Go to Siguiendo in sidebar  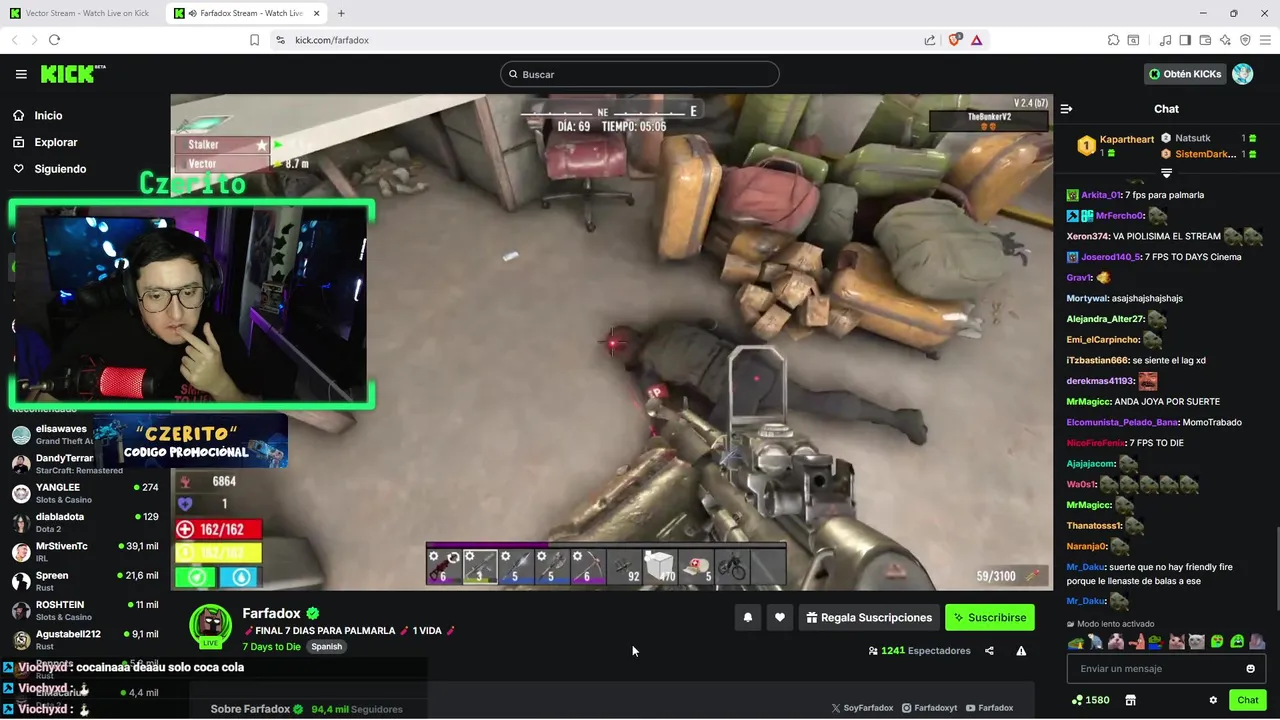point(50,169)
